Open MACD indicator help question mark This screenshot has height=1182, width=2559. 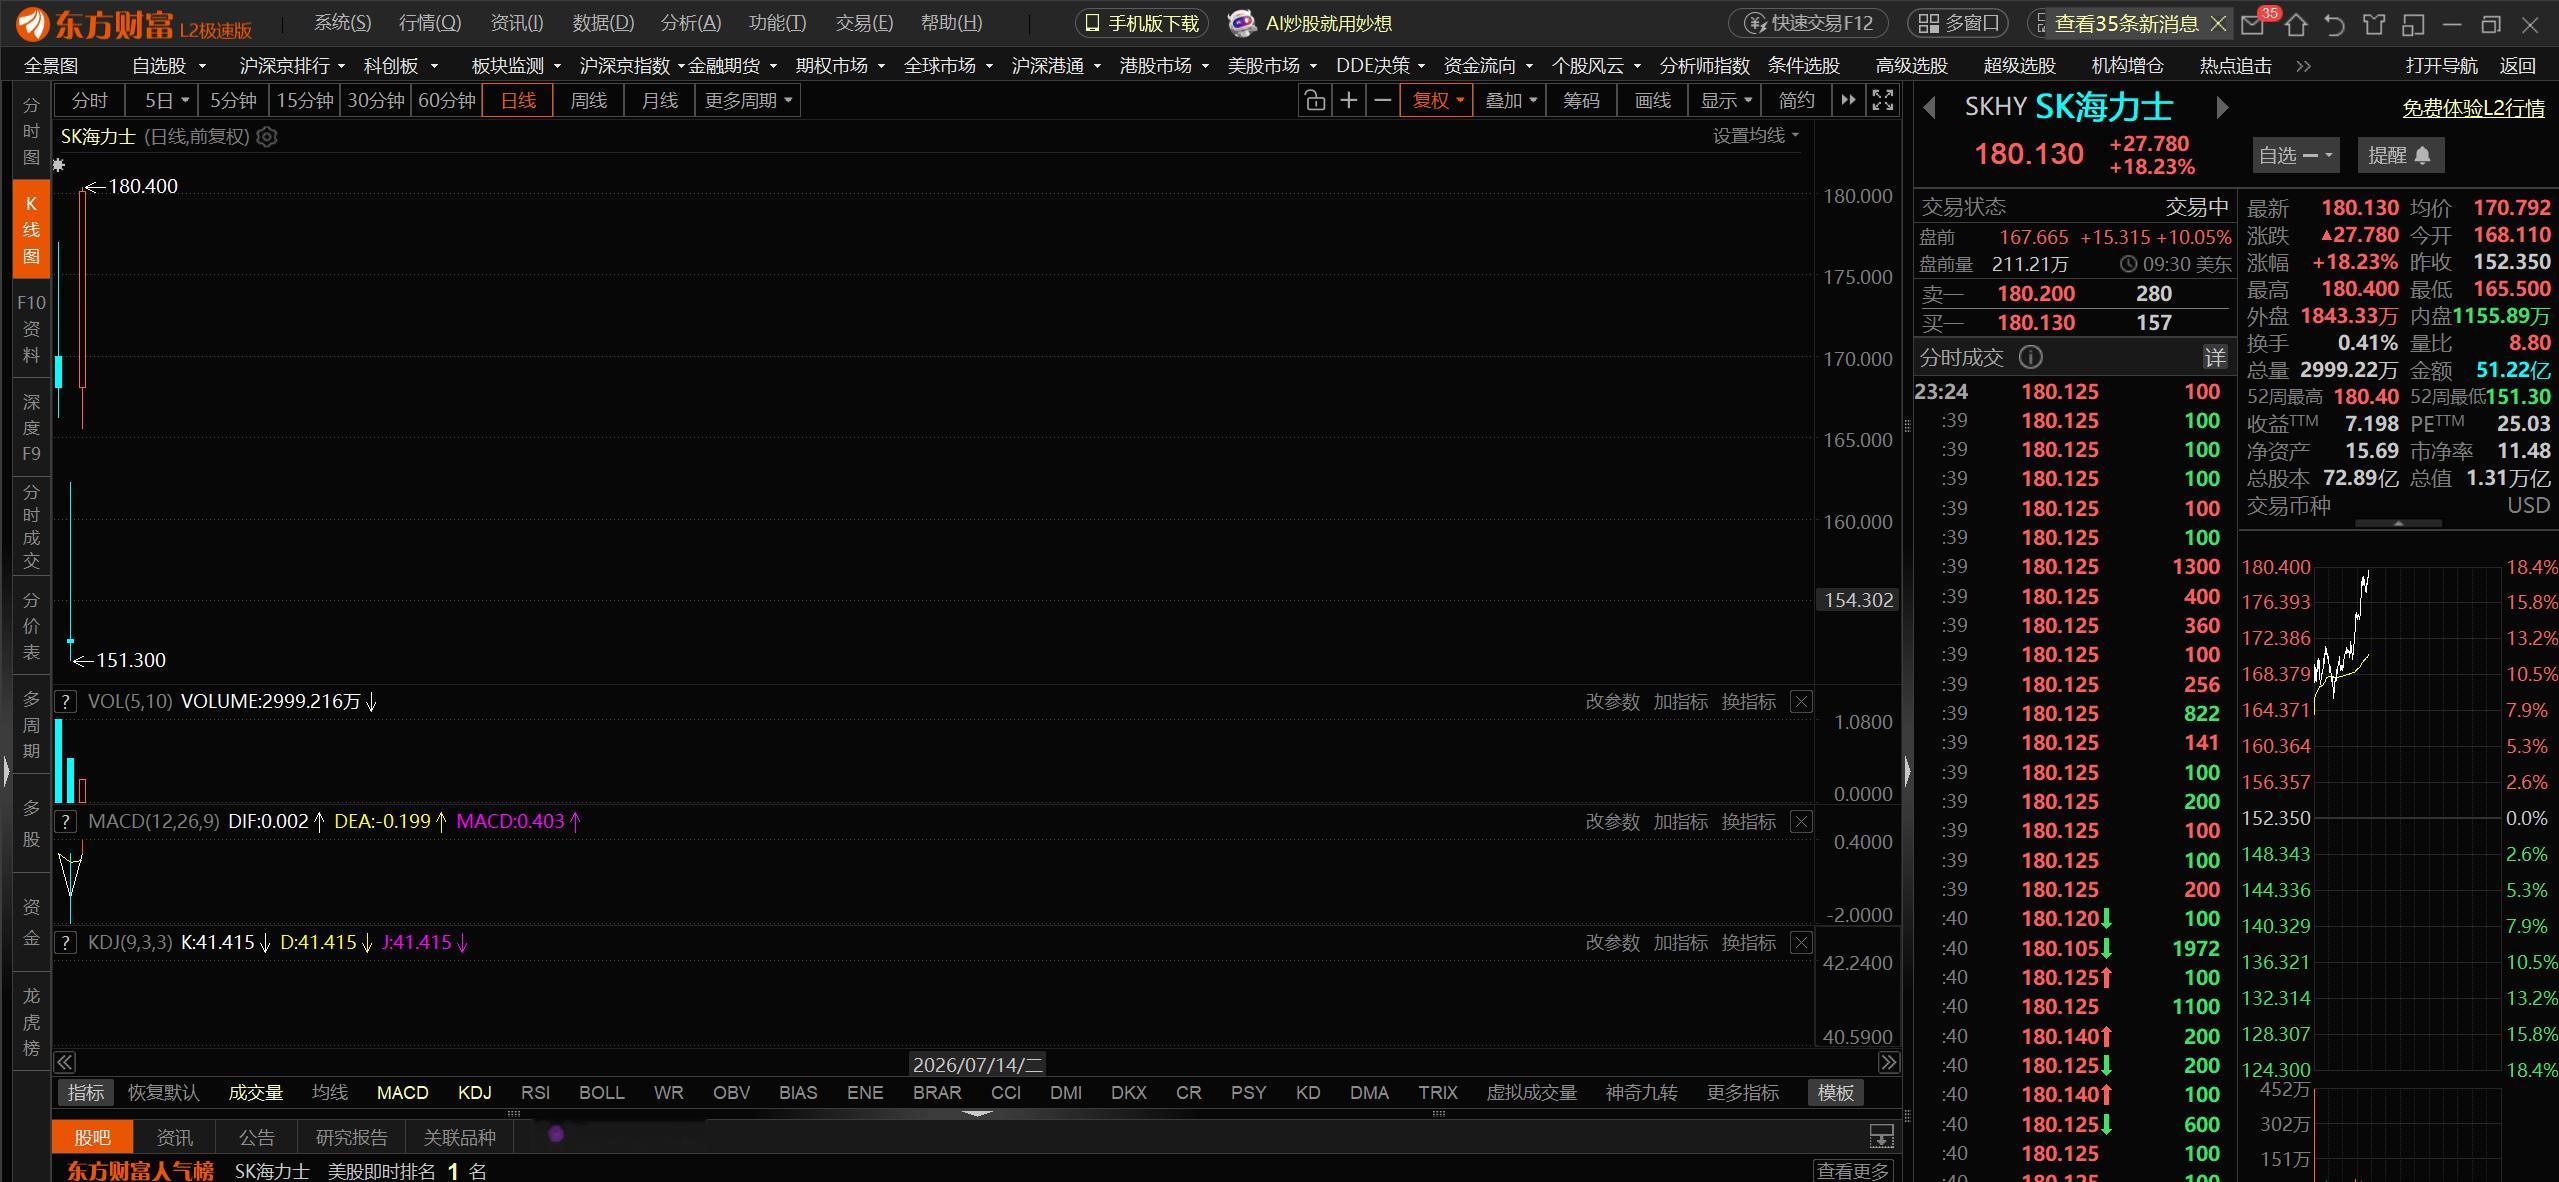coord(65,822)
